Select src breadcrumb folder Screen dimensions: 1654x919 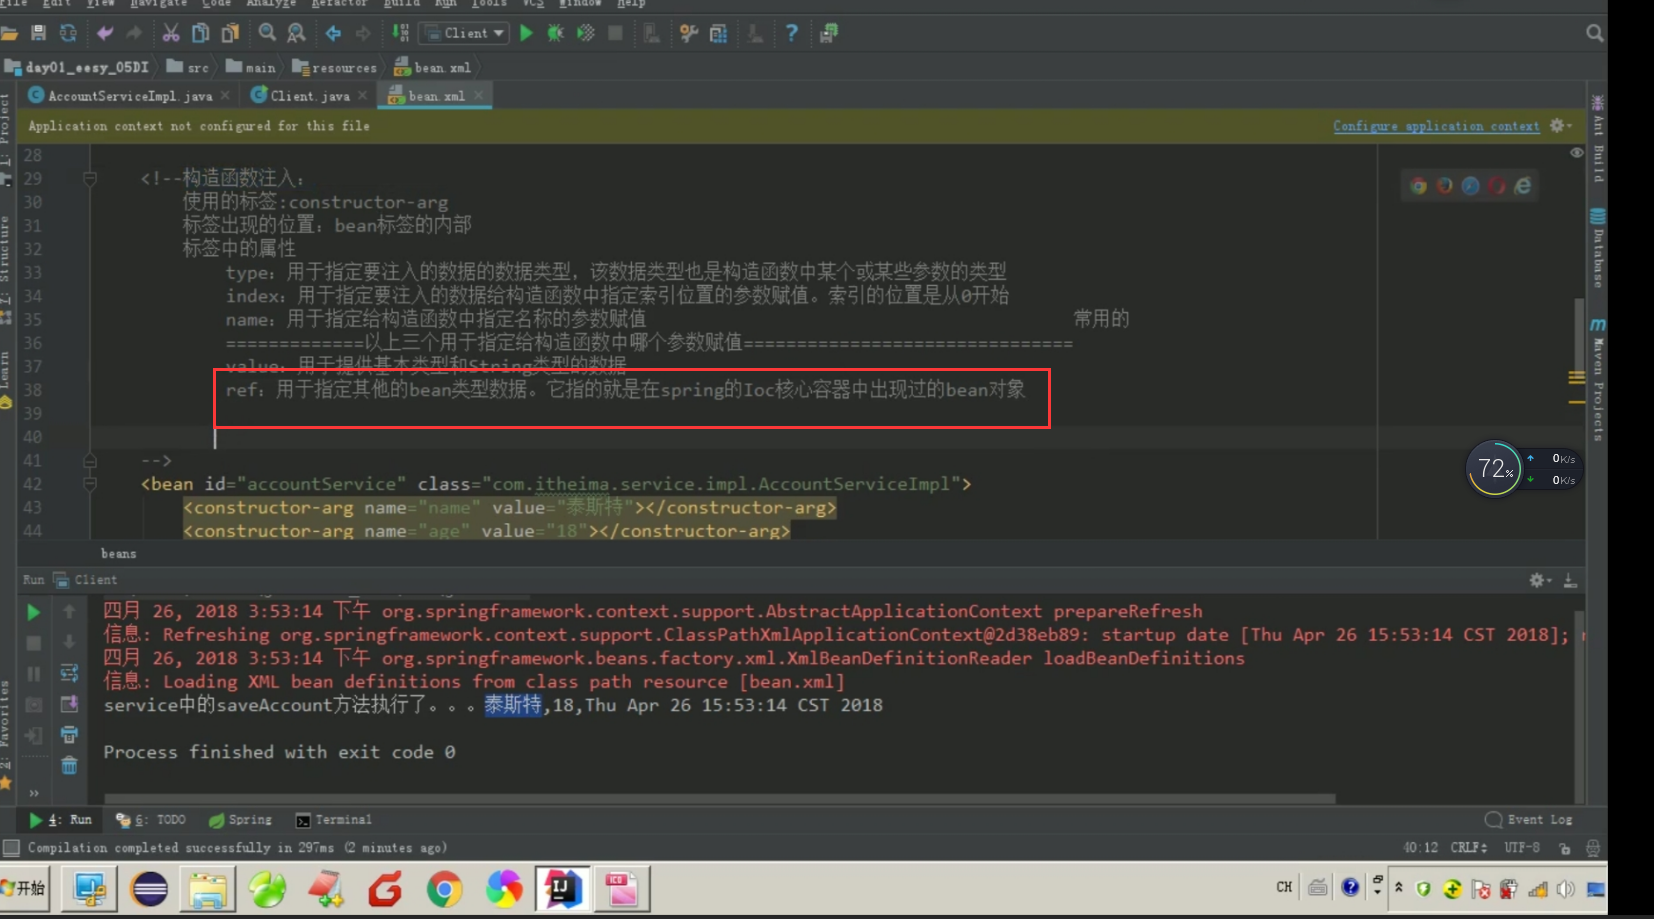pyautogui.click(x=188, y=67)
